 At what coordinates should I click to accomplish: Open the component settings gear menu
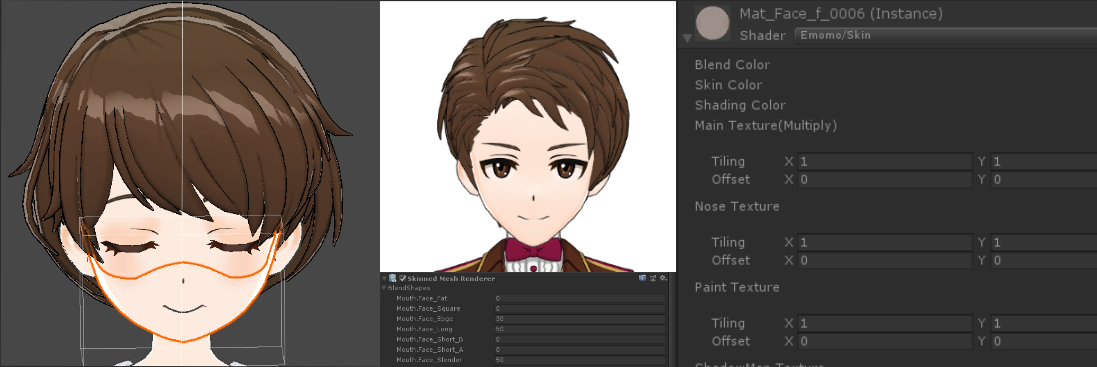pyautogui.click(x=663, y=278)
